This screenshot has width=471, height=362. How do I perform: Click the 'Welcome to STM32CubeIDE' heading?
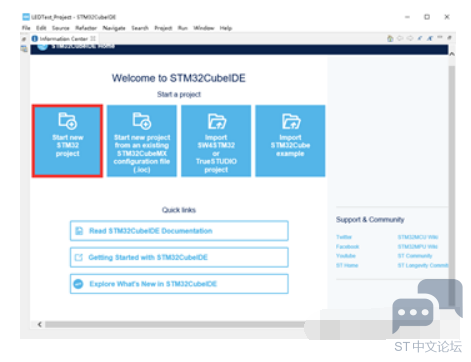[179, 78]
